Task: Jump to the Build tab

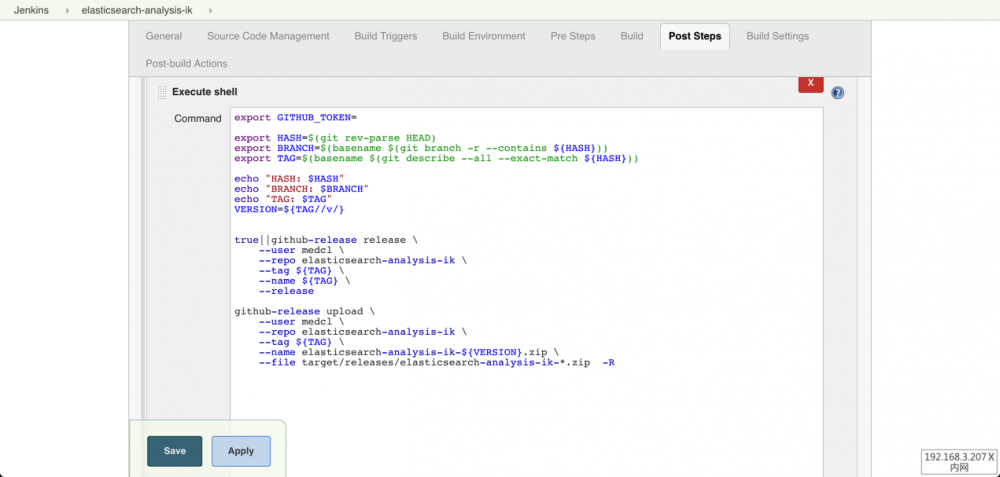Action: (x=631, y=36)
